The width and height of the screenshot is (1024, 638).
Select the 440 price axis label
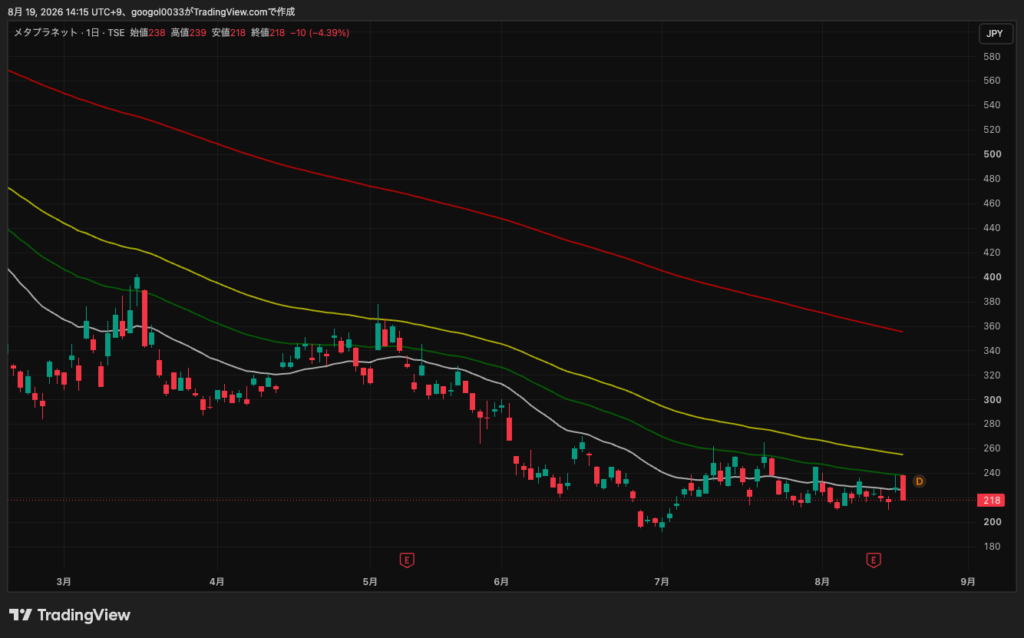(x=991, y=228)
